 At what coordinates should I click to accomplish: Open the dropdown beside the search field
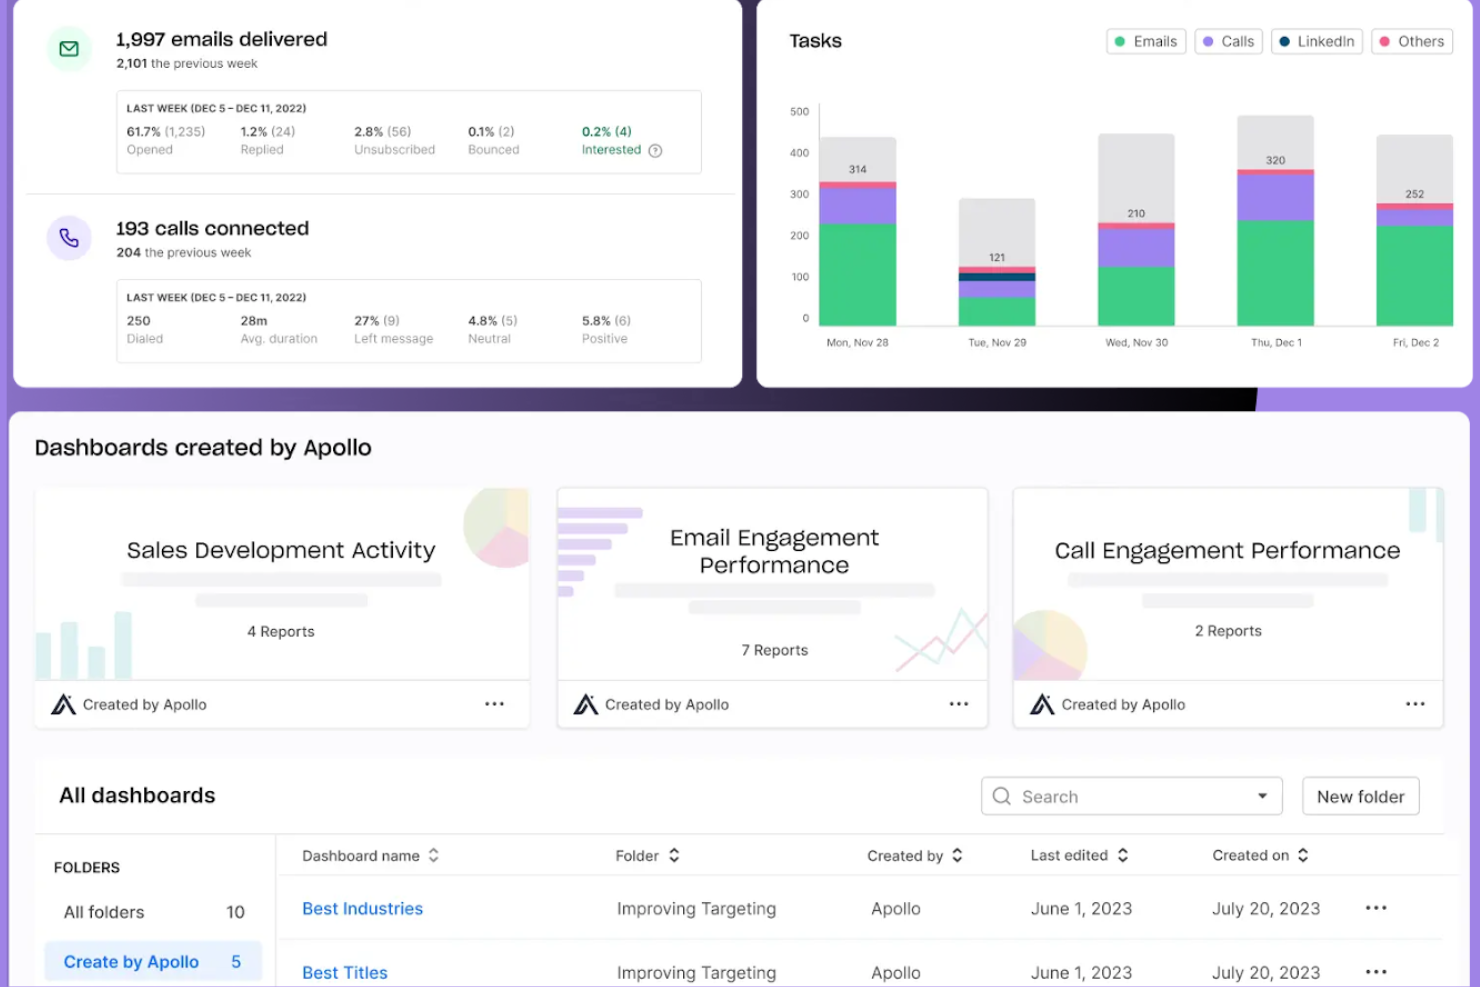click(x=1261, y=796)
